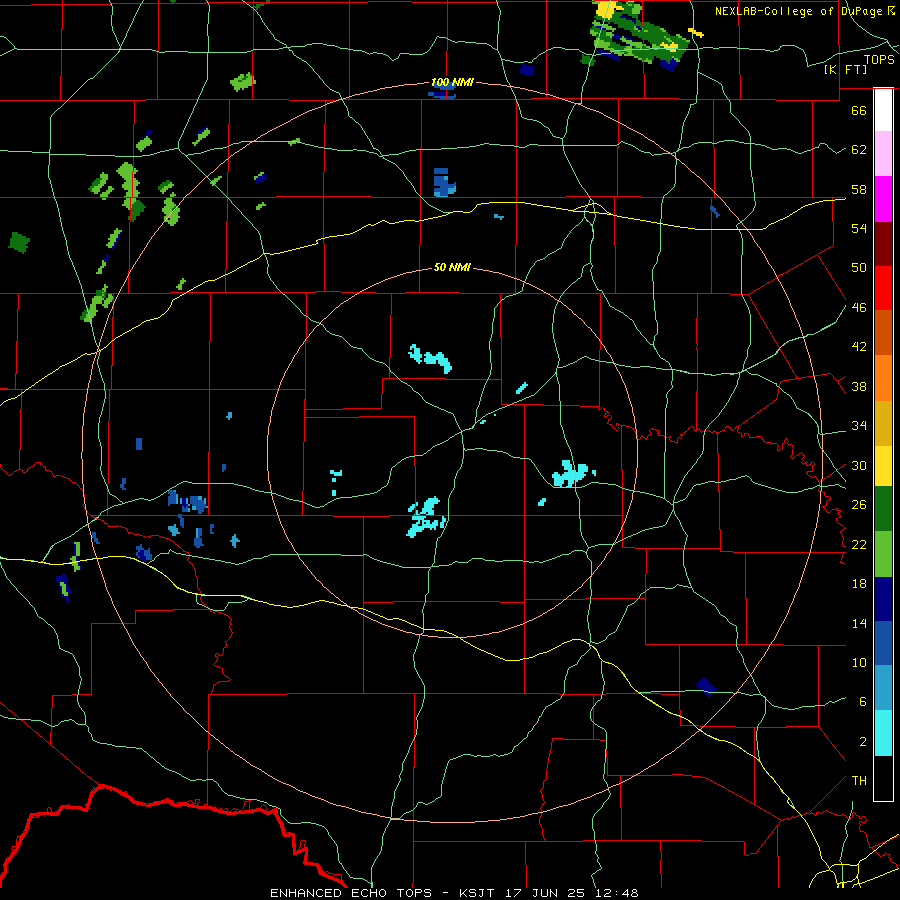Click the "14" legend value
The height and width of the screenshot is (900, 900).
tap(859, 623)
